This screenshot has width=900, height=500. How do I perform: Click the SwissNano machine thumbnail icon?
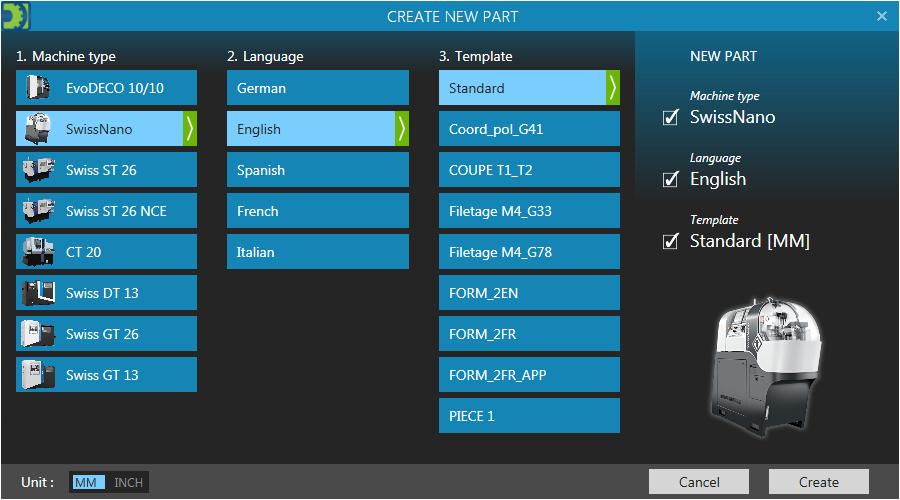coord(38,129)
